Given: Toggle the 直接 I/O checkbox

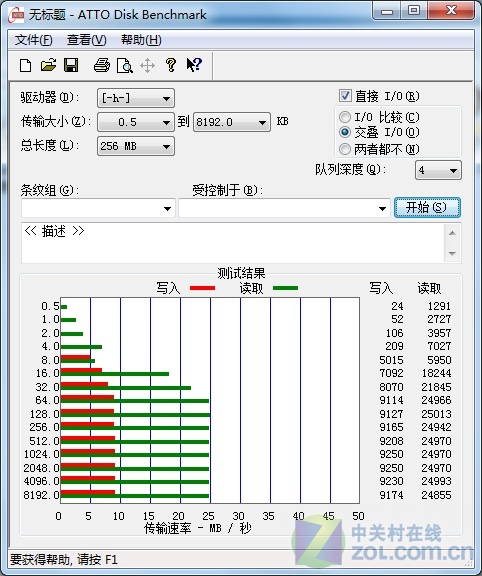Looking at the screenshot, I should tap(345, 96).
